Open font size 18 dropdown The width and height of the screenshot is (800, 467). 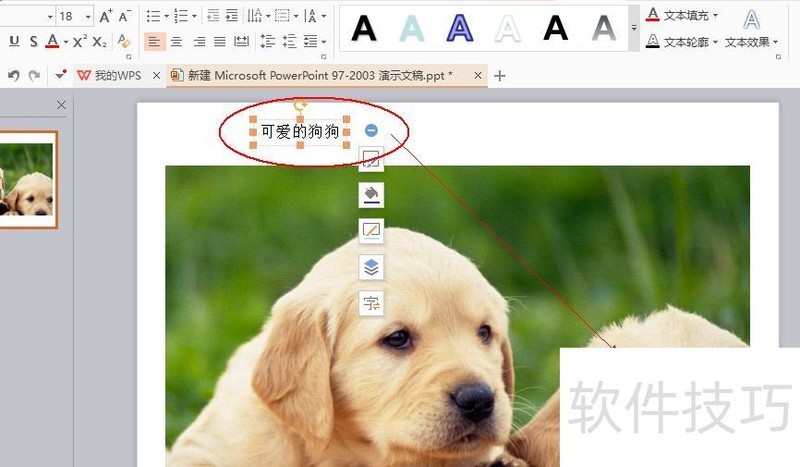88,17
